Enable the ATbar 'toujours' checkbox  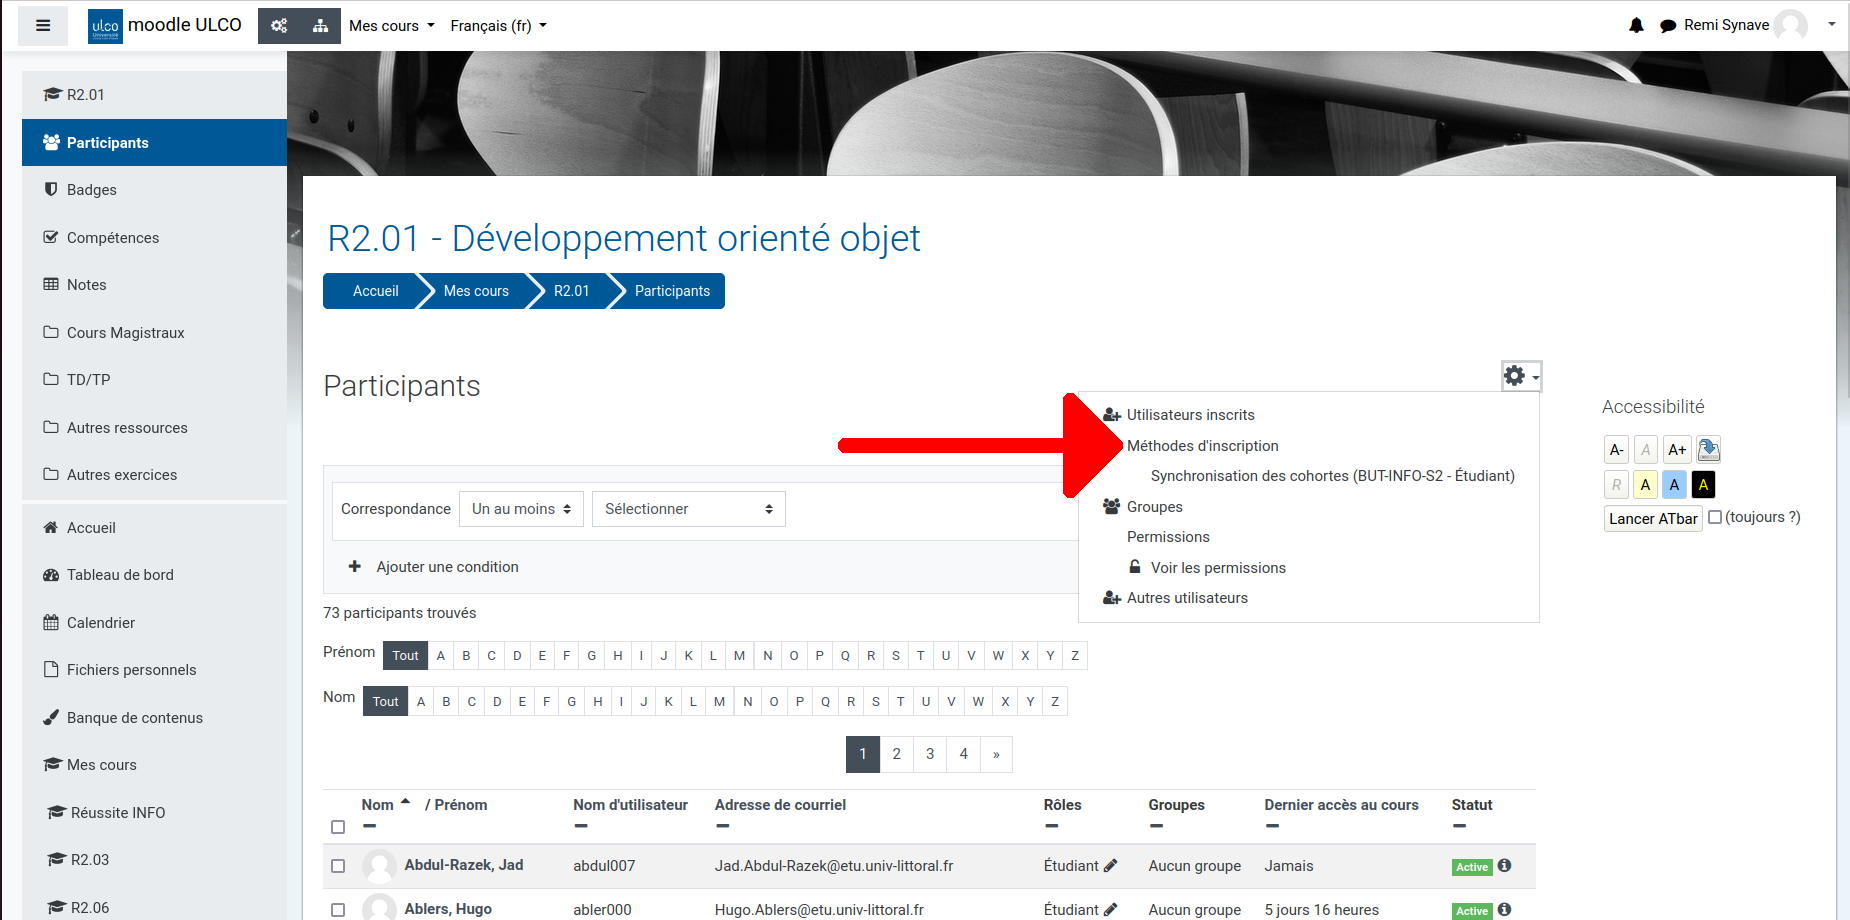point(1715,517)
